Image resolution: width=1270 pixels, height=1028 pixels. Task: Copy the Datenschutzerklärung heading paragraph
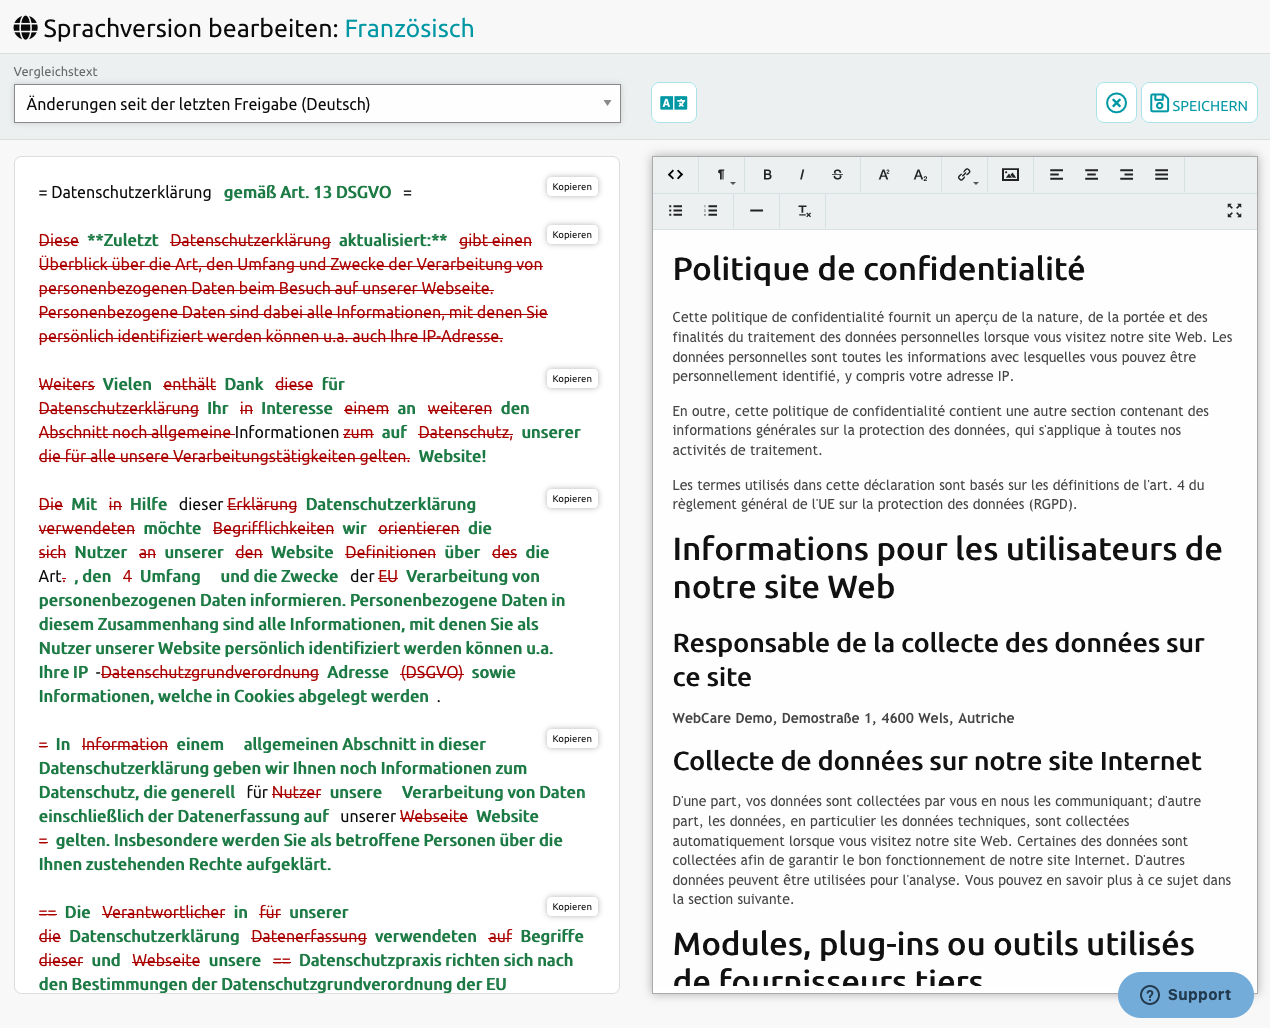(x=572, y=187)
